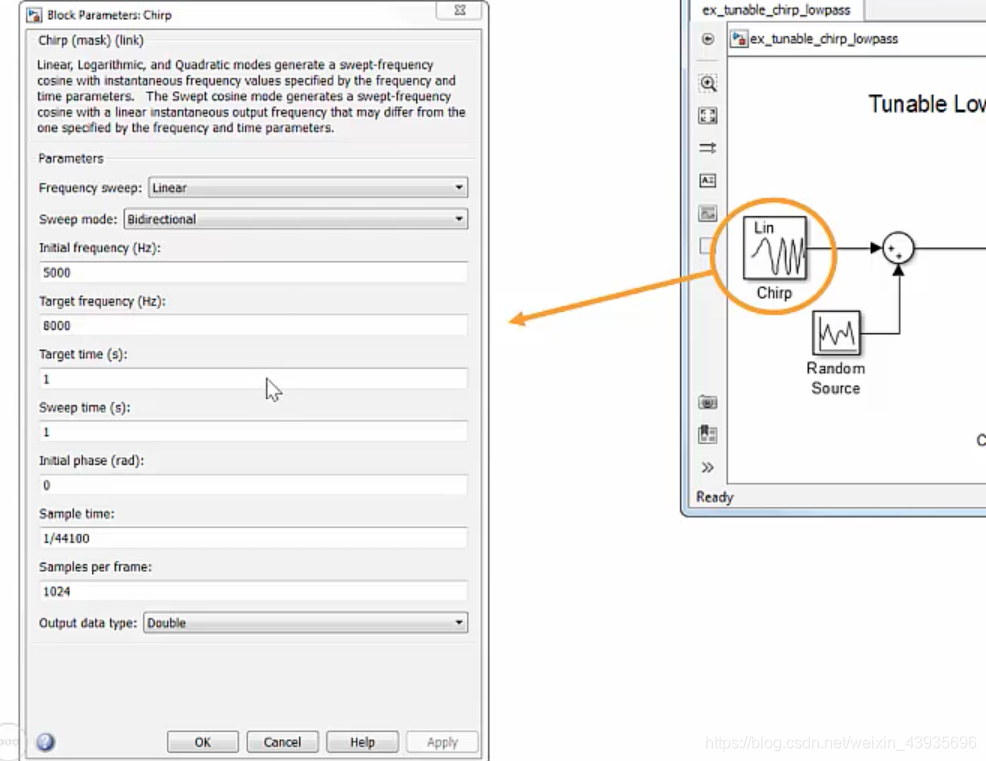986x761 pixels.
Task: Select the annotation text icon in palette
Action: click(x=708, y=181)
